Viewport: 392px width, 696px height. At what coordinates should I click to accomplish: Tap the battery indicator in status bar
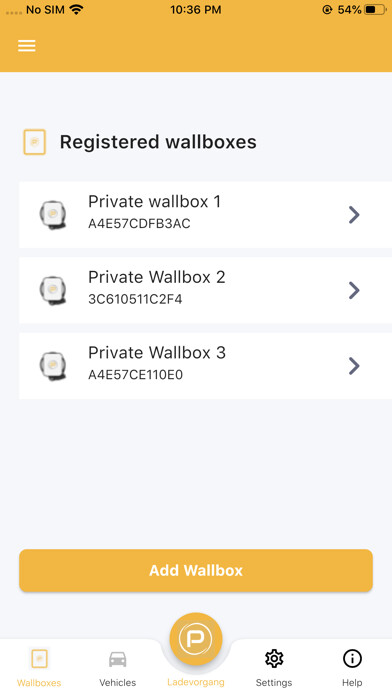tap(375, 10)
